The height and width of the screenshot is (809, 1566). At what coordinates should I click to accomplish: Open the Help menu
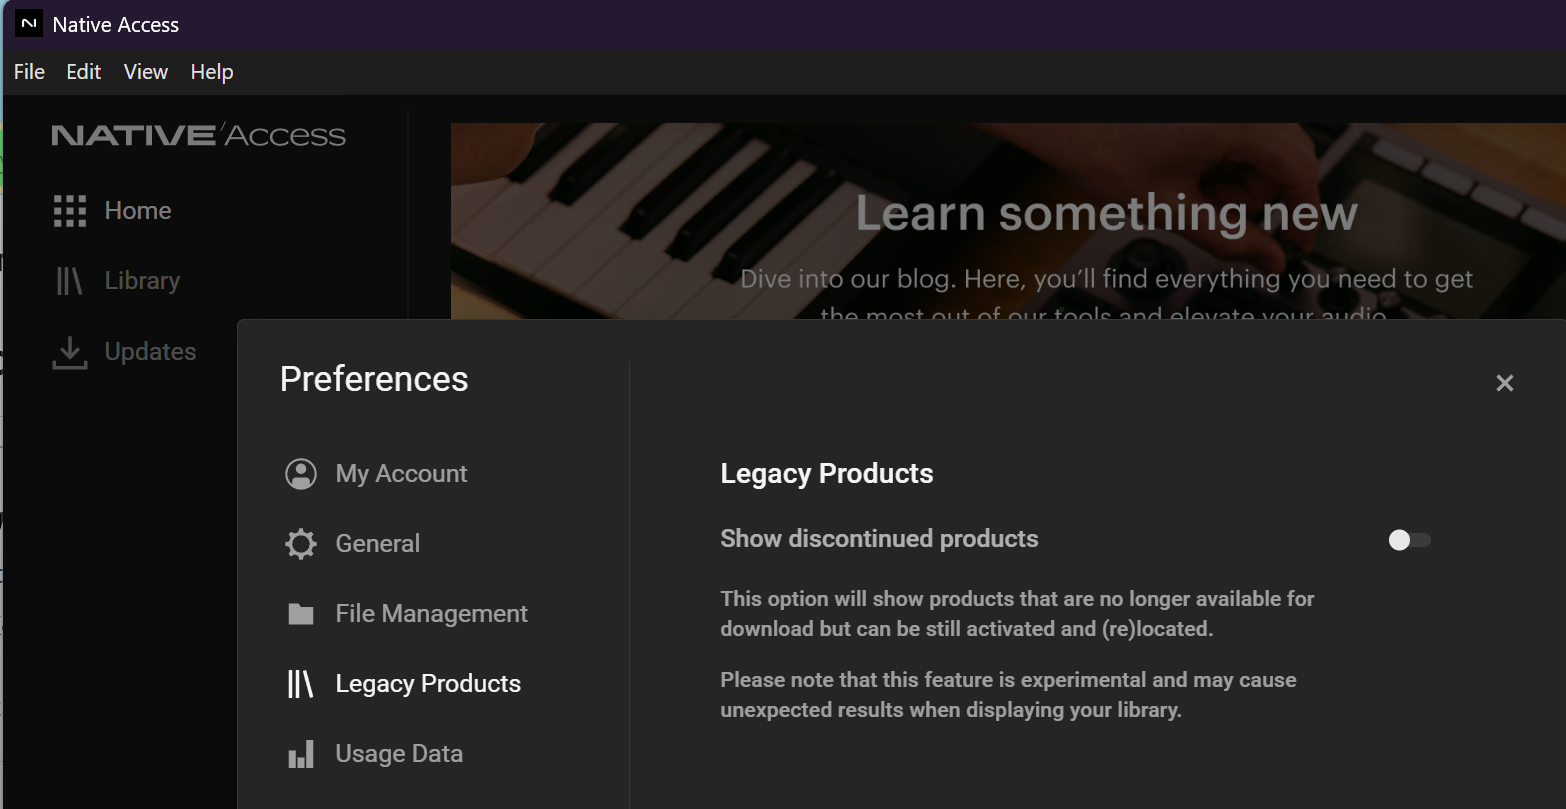tap(212, 72)
